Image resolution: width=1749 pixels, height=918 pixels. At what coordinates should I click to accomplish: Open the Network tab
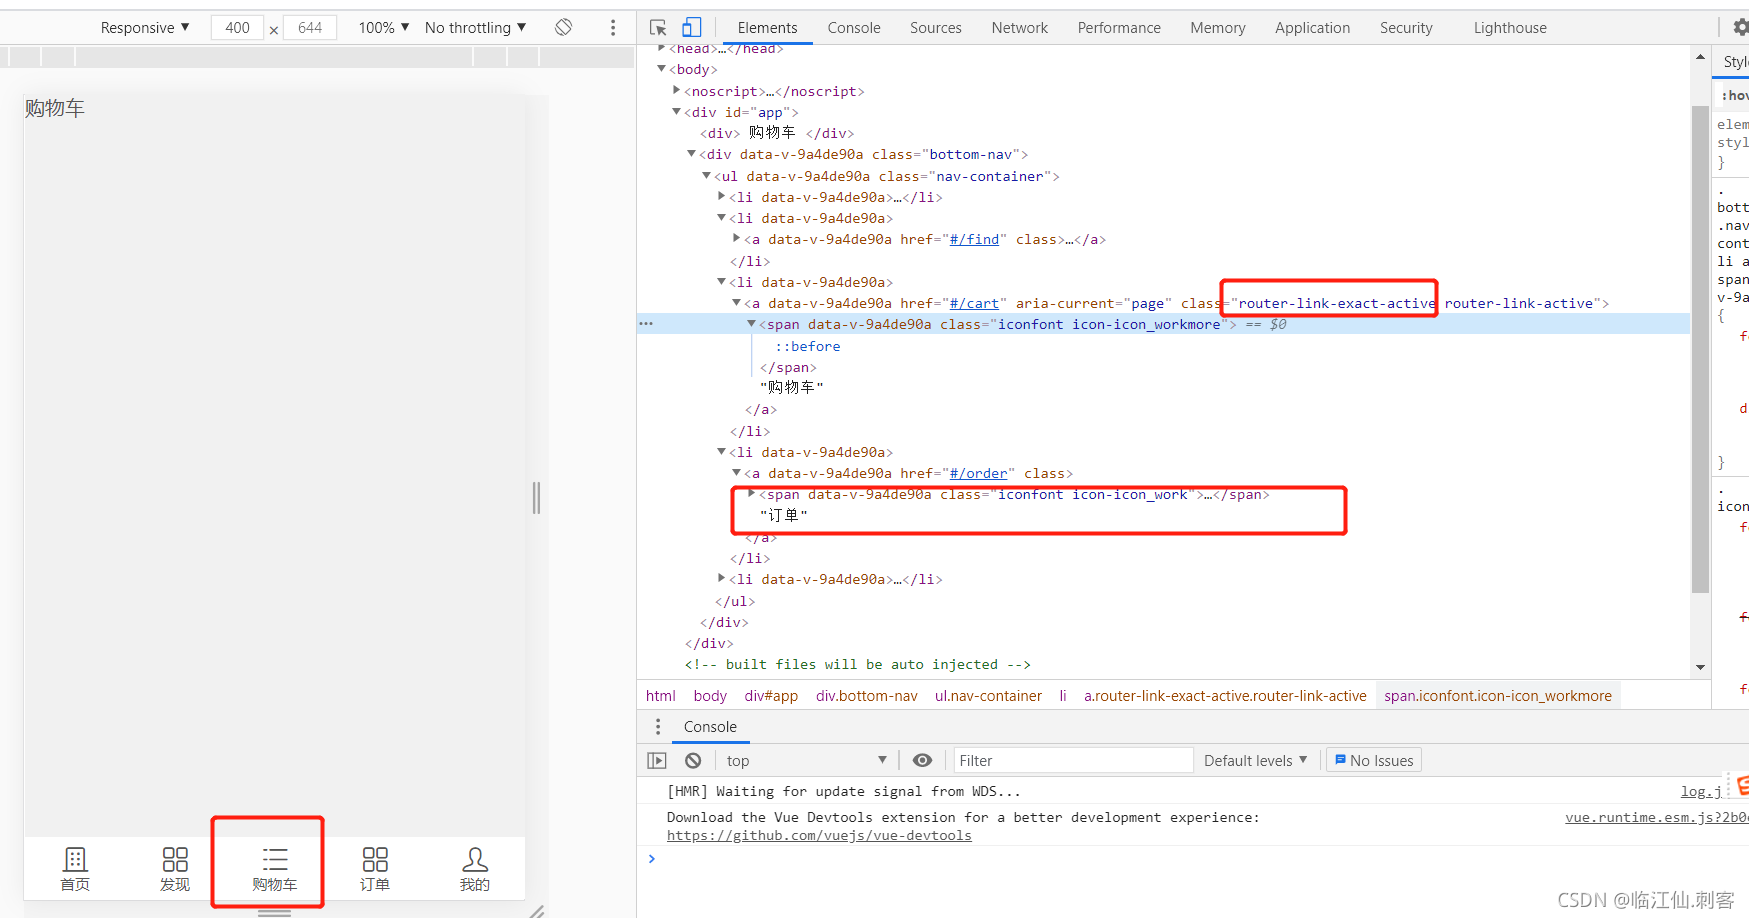[x=1020, y=28]
